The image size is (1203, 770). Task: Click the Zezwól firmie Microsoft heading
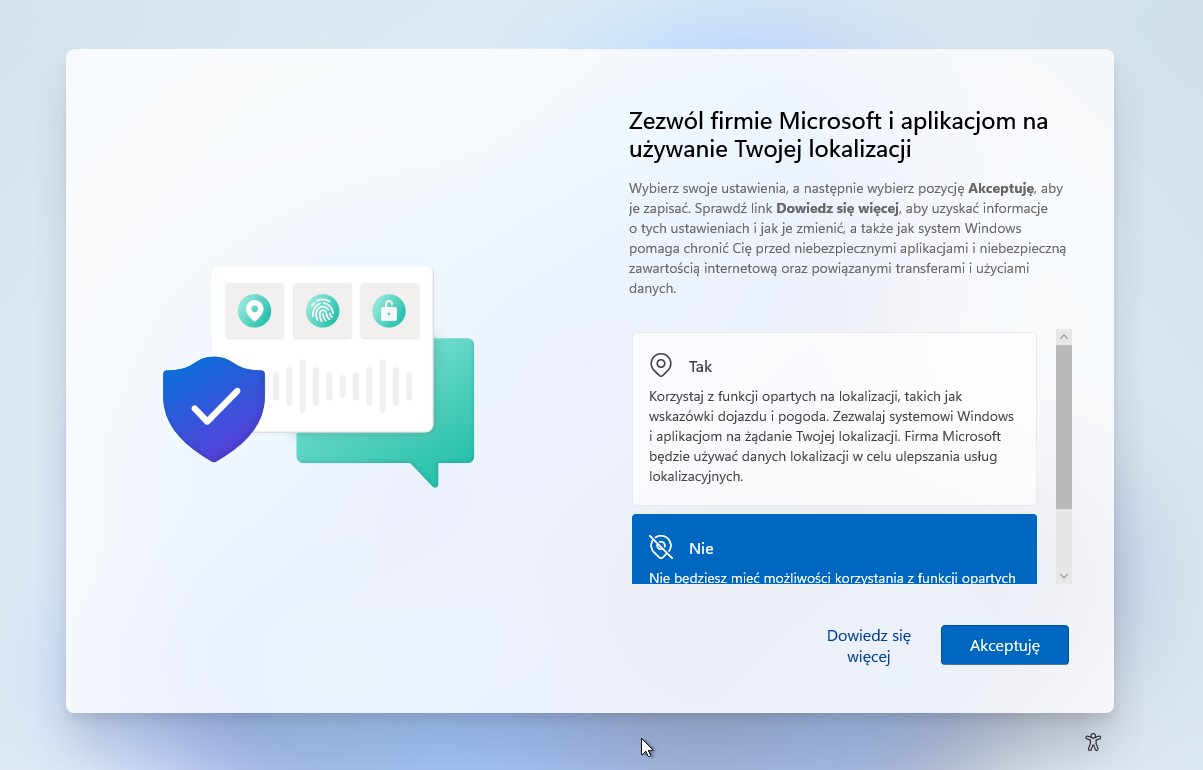(838, 135)
